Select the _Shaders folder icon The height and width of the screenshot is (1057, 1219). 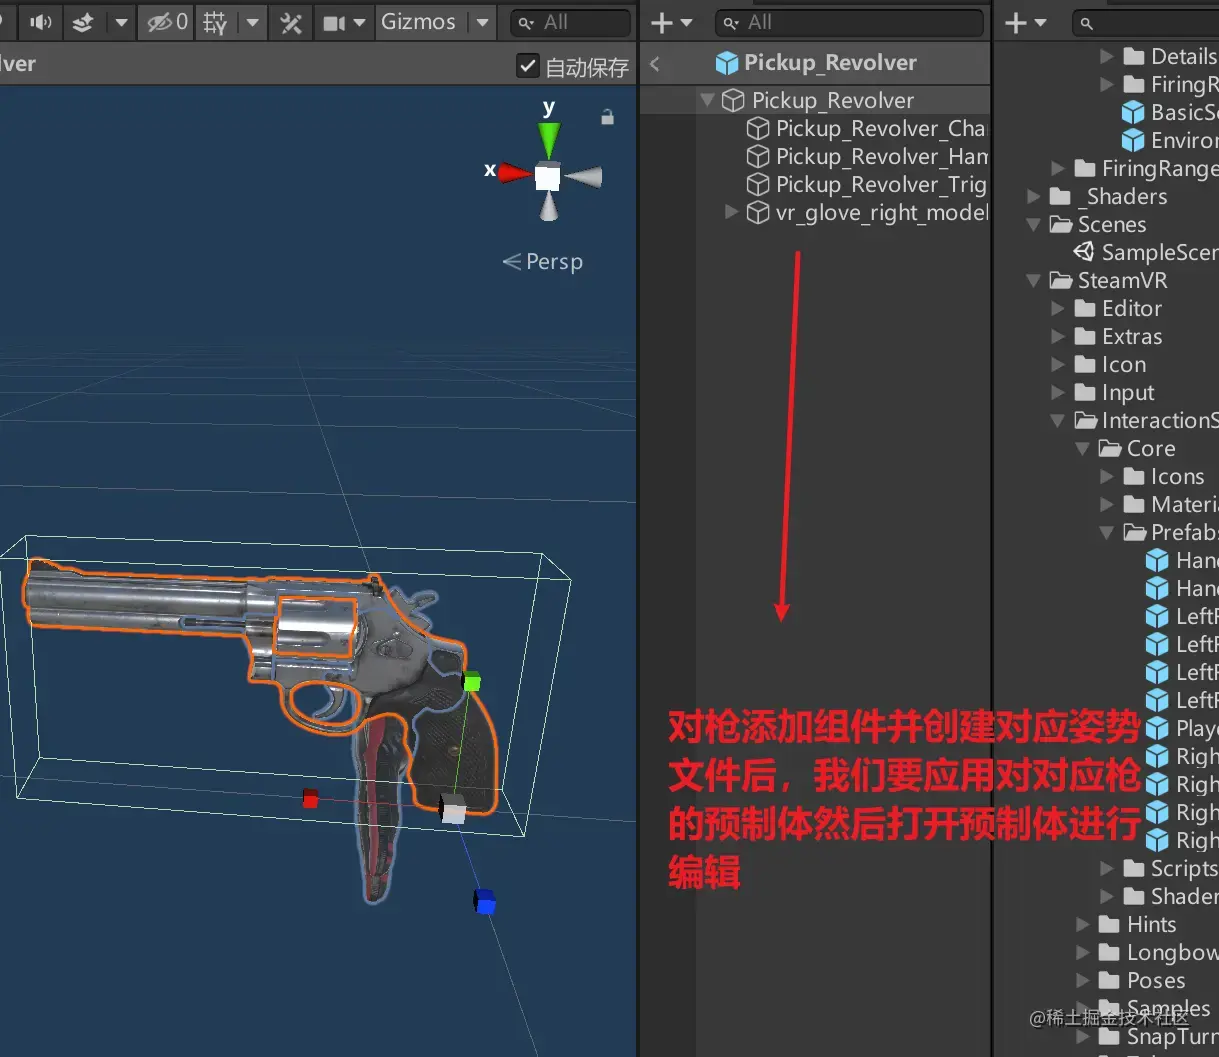point(1061,196)
